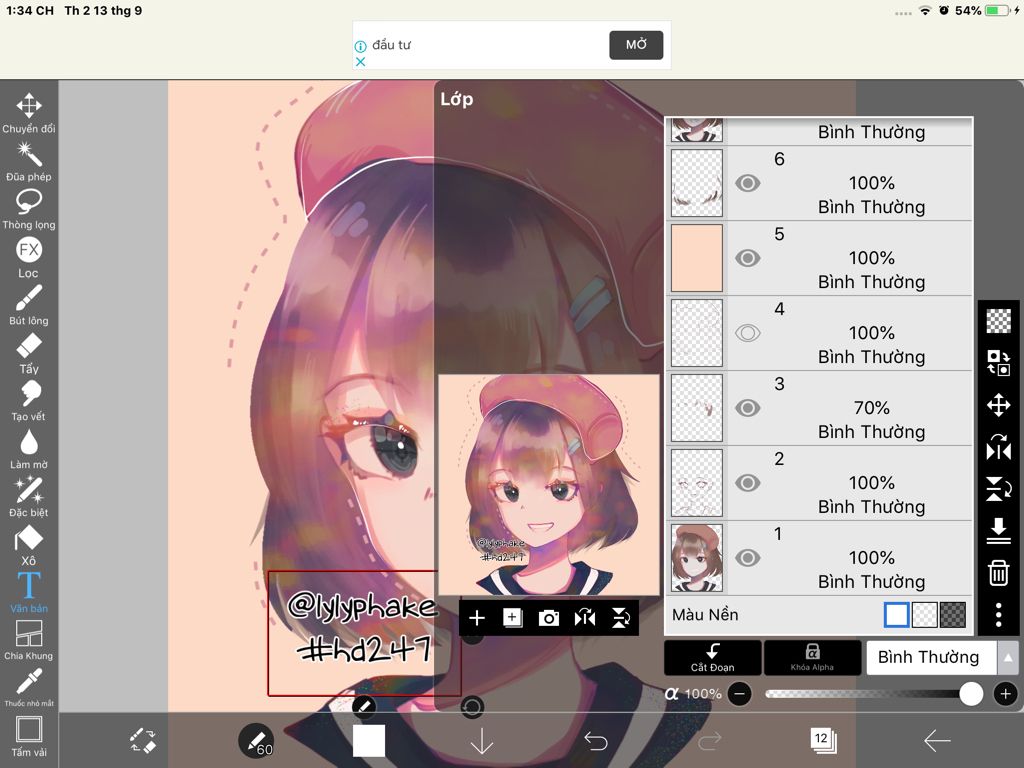This screenshot has height=768, width=1024.
Task: Expand blend mode list with arrow
Action: (1008, 658)
